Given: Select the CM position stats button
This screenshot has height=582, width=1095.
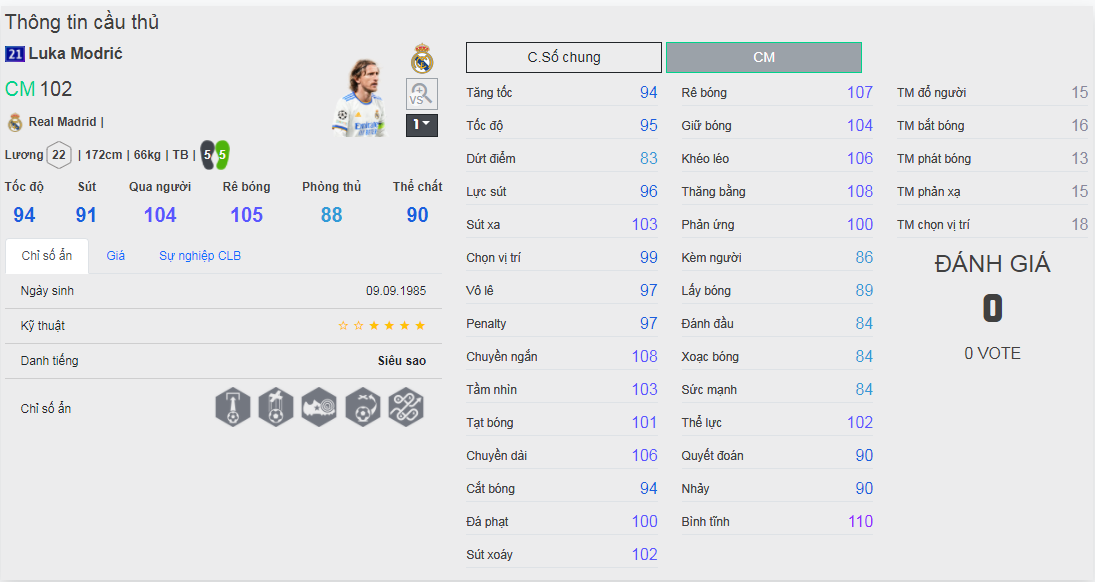Looking at the screenshot, I should 764,57.
